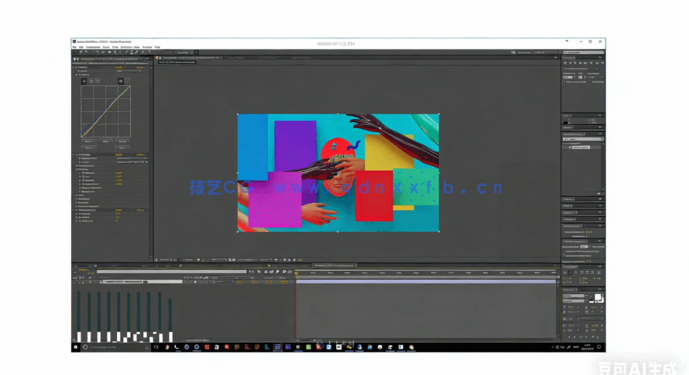Select the Clone Stamp tool
The height and width of the screenshot is (375, 689).
(x=131, y=52)
